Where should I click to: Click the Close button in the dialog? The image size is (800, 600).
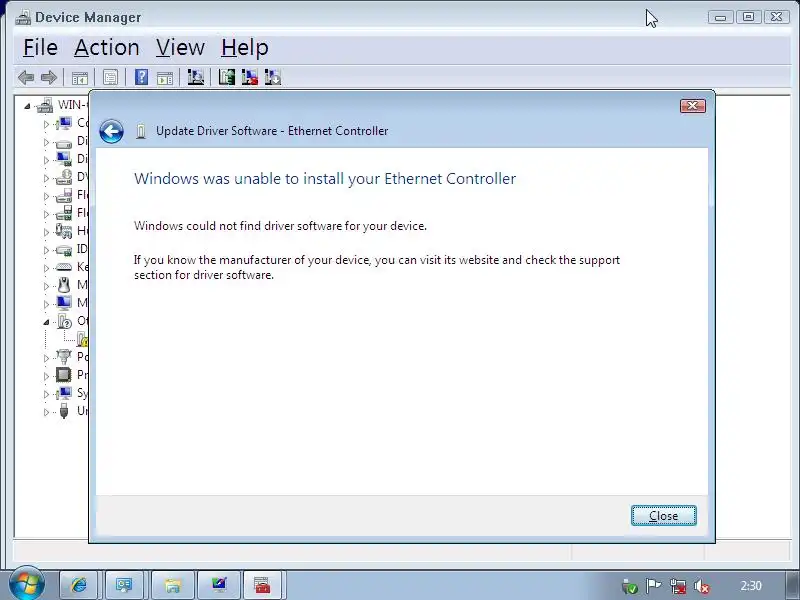(x=663, y=515)
